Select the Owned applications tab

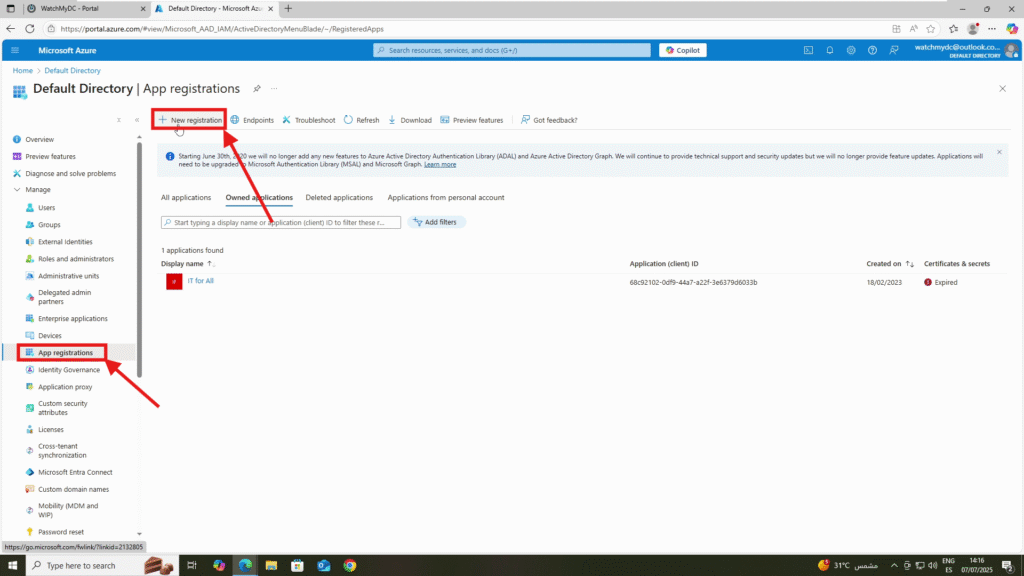point(259,197)
